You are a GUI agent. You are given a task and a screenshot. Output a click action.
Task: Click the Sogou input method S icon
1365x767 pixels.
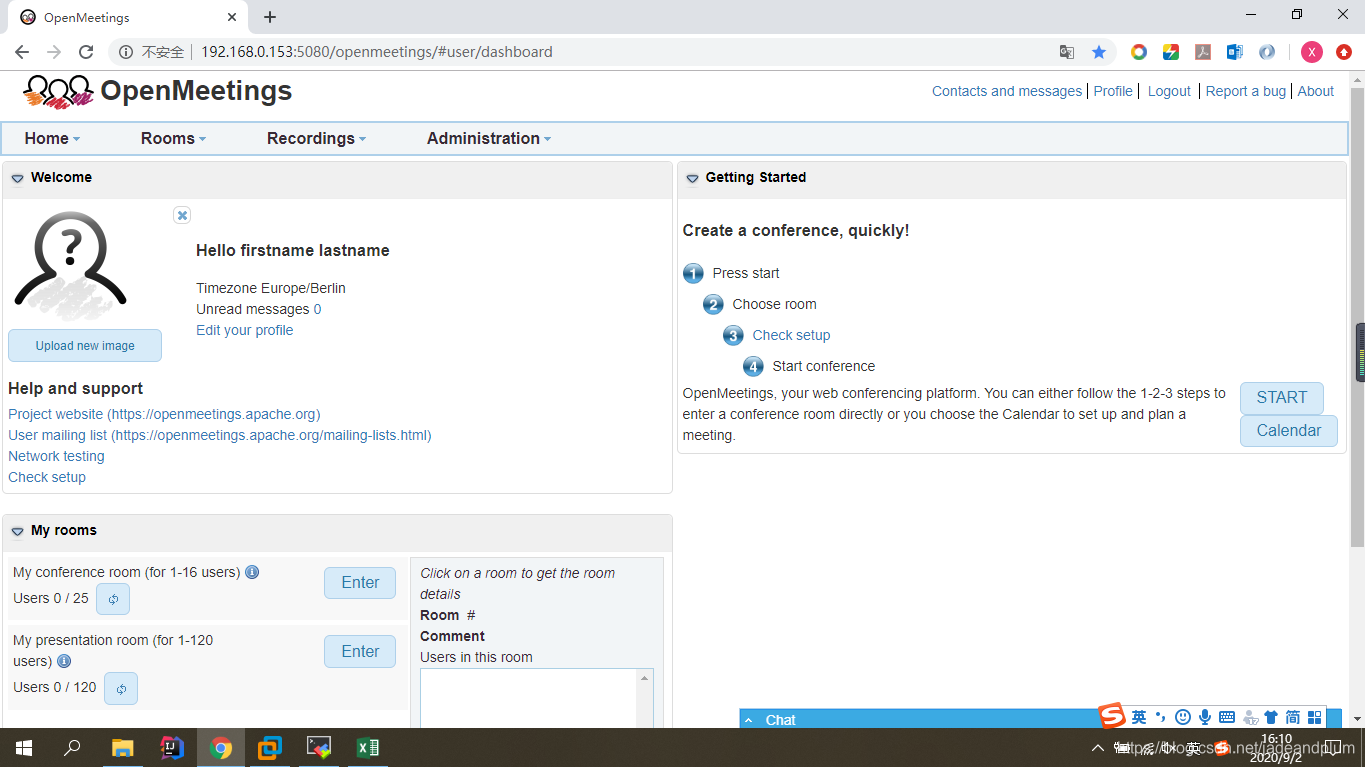1112,716
